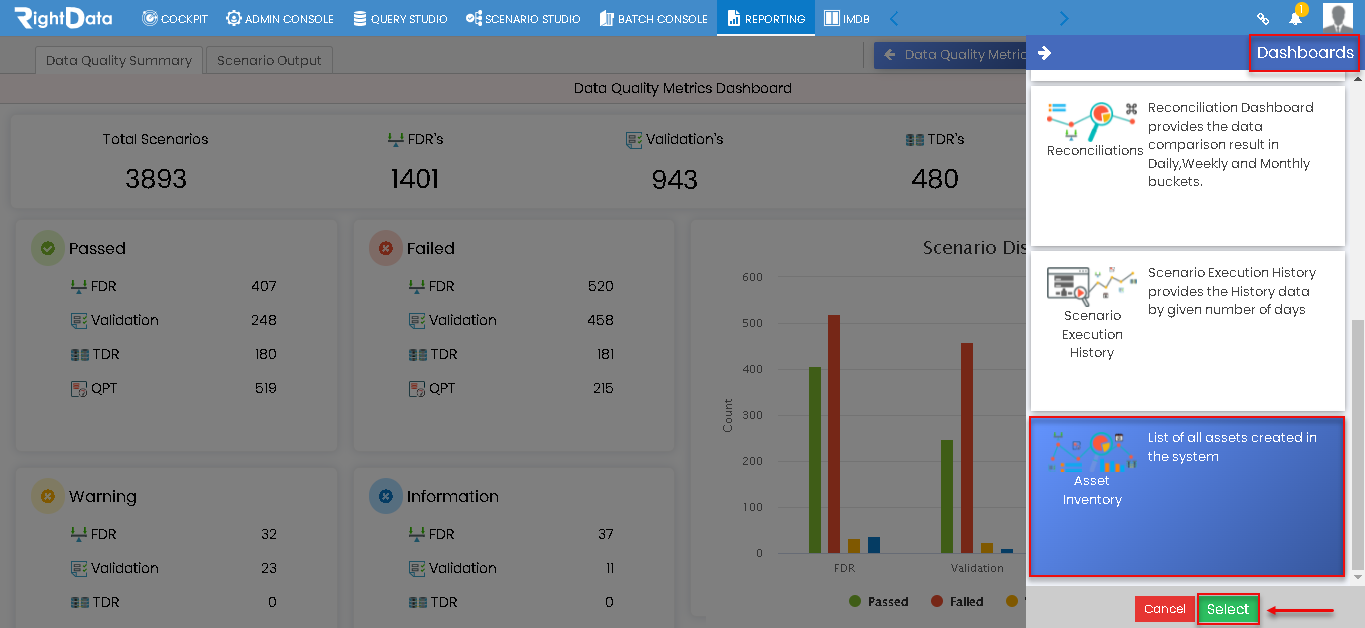The image size is (1365, 628).
Task: Click the Scenario Execution History icon
Action: 1092,286
